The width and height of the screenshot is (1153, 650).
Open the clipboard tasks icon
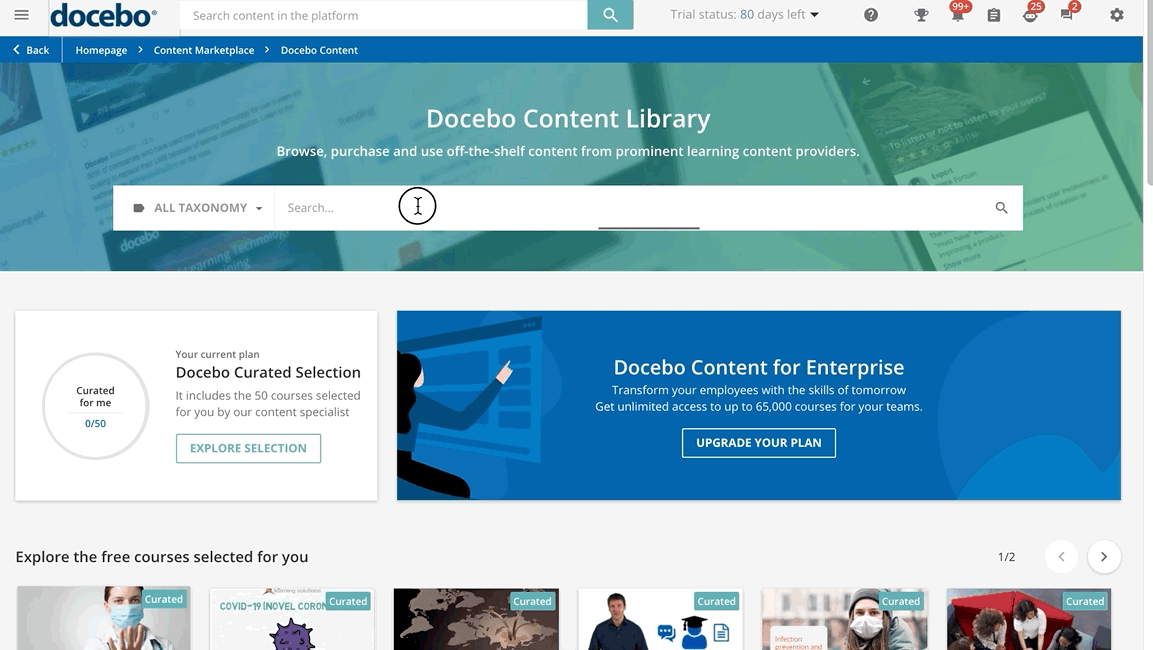click(x=993, y=15)
